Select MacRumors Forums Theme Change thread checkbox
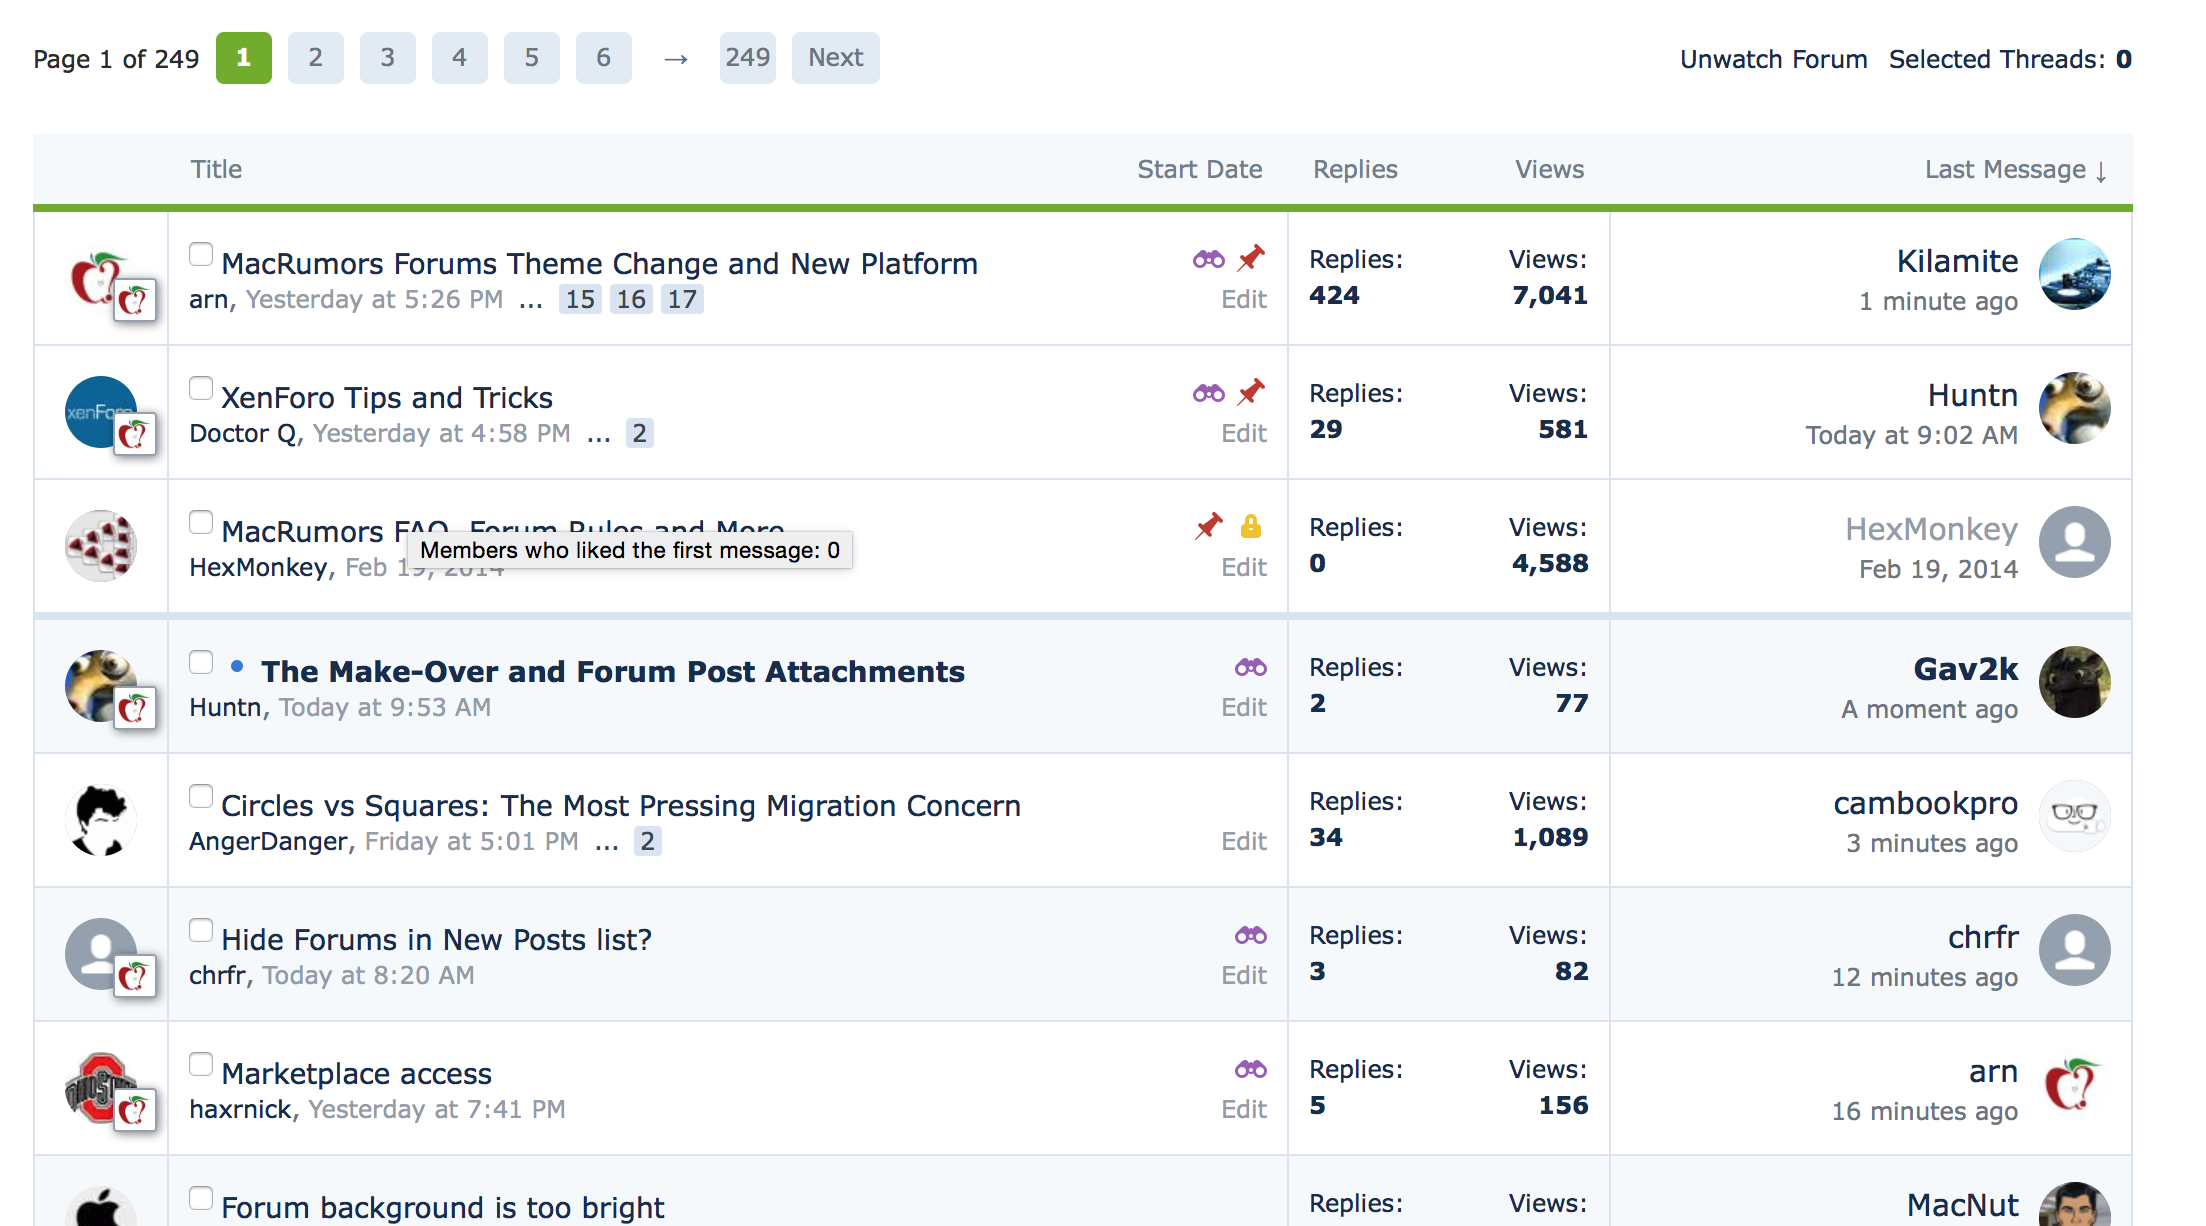2206x1226 pixels. click(201, 254)
